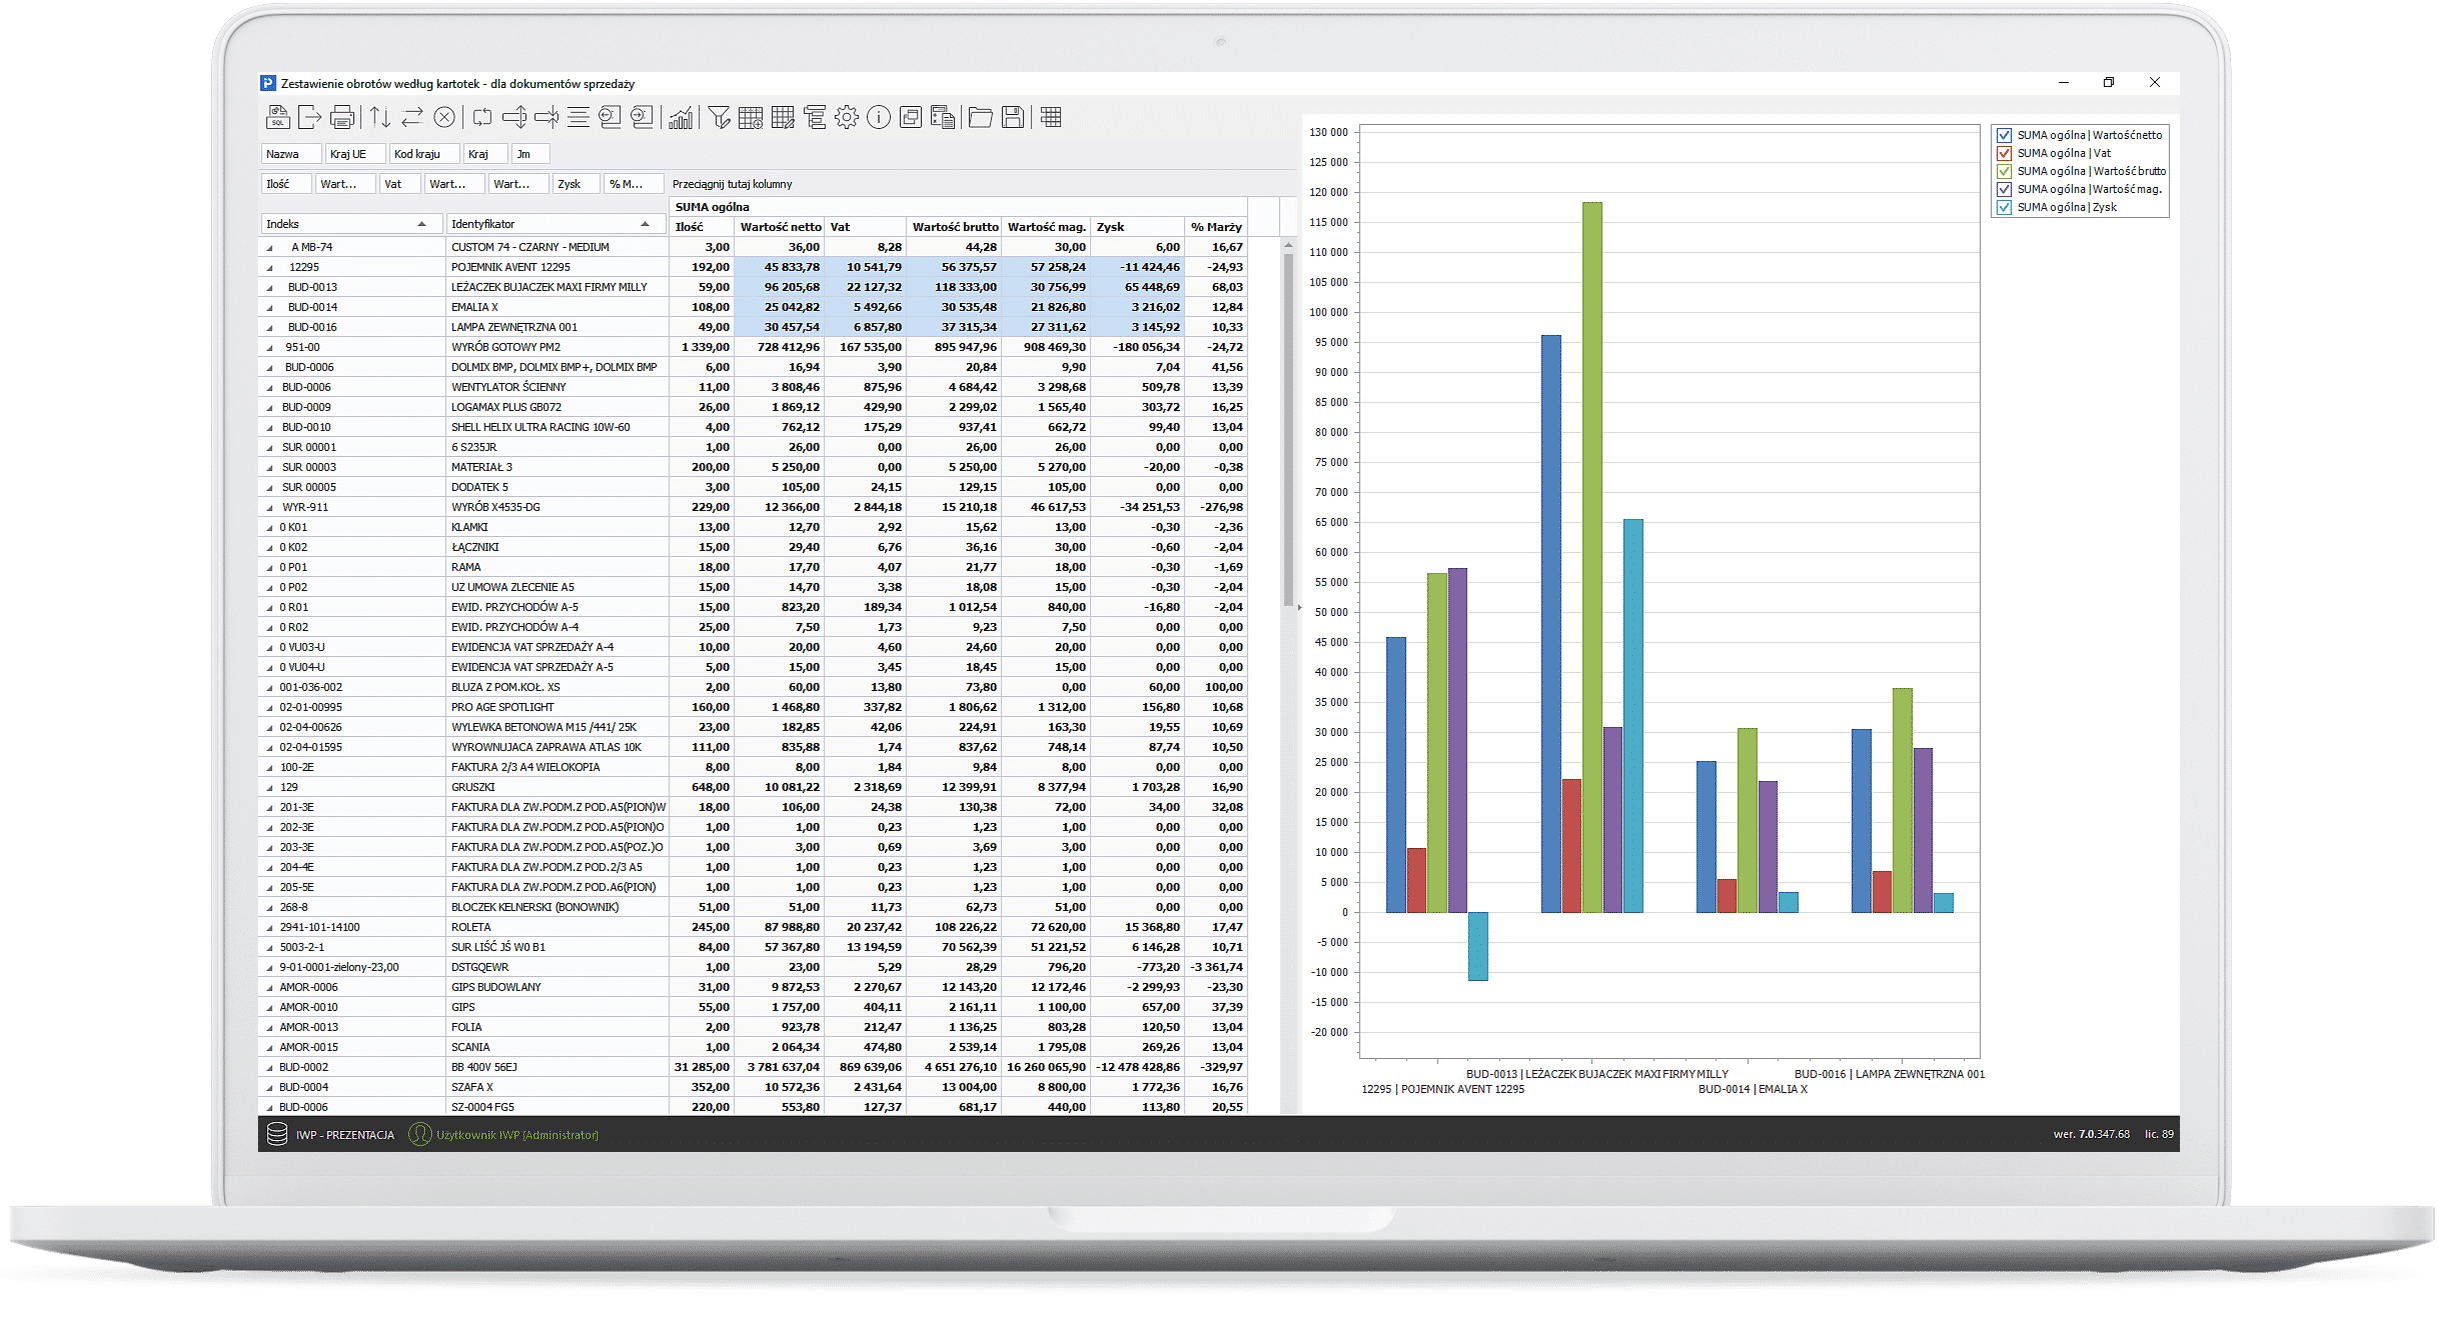Click the horizontal swap arrows icon

click(412, 118)
